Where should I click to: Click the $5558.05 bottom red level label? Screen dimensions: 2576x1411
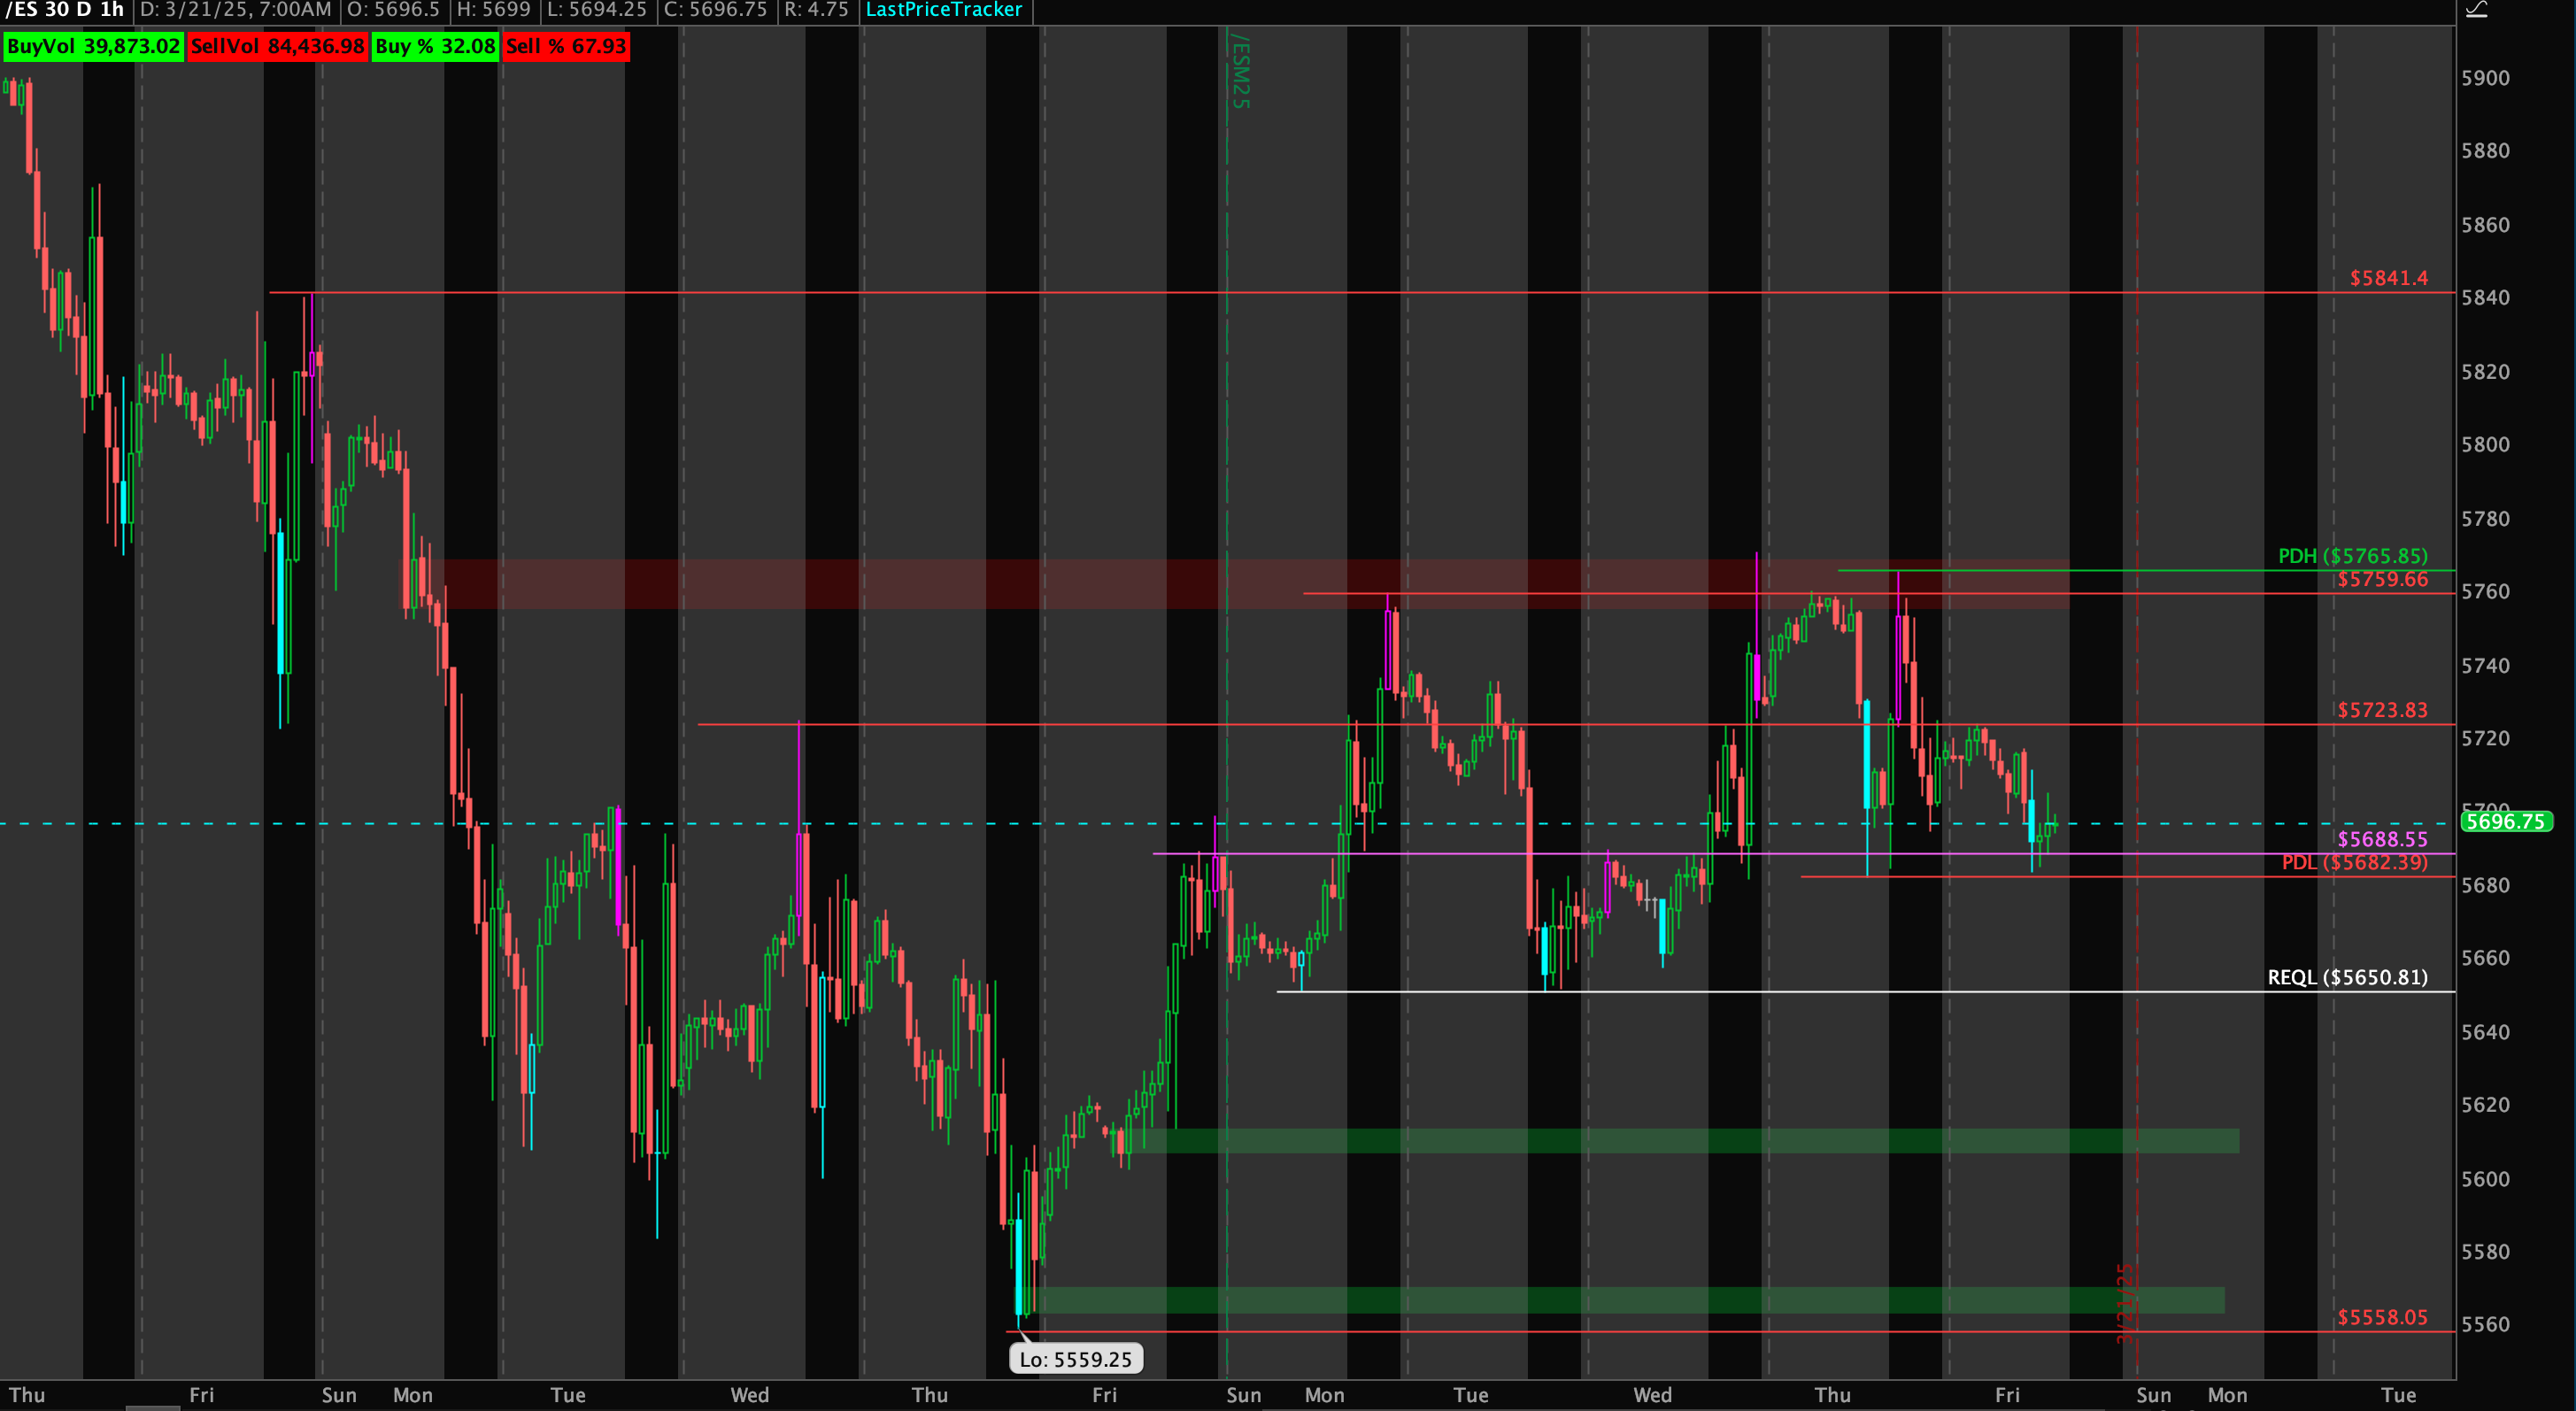[x=2382, y=1317]
